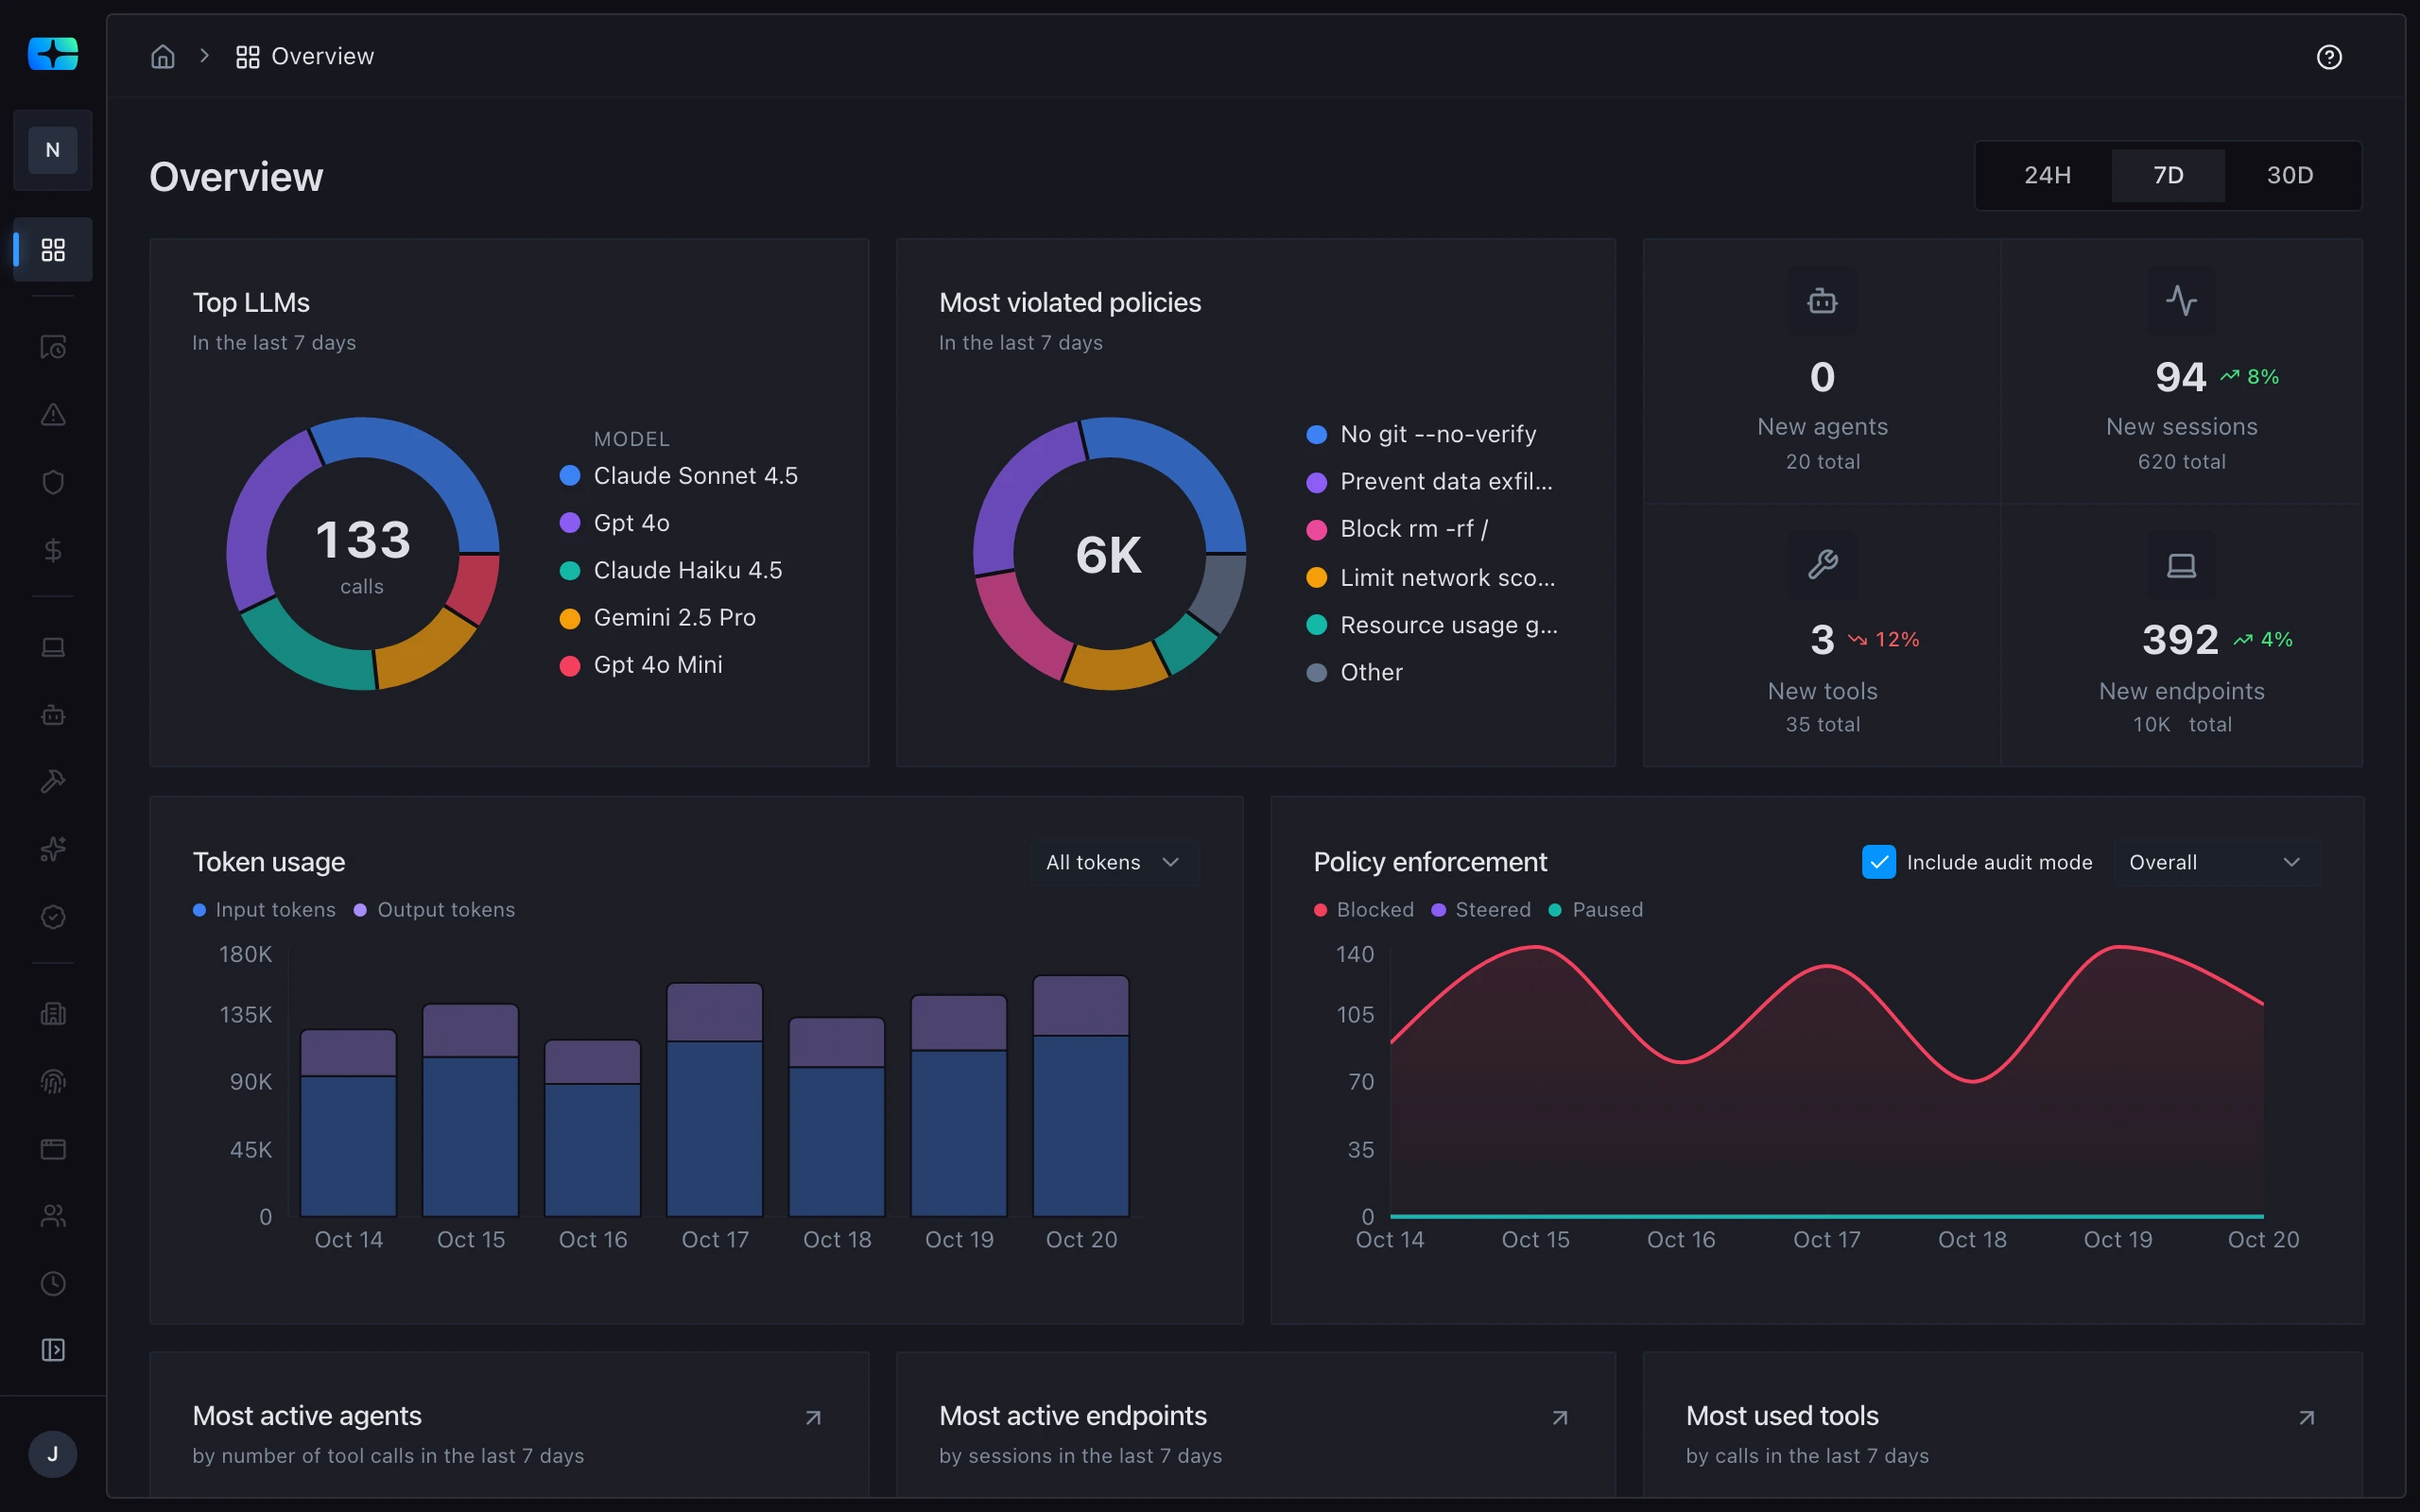Toggle Input tokens legend series
This screenshot has height=1512, width=2420.
[x=264, y=910]
